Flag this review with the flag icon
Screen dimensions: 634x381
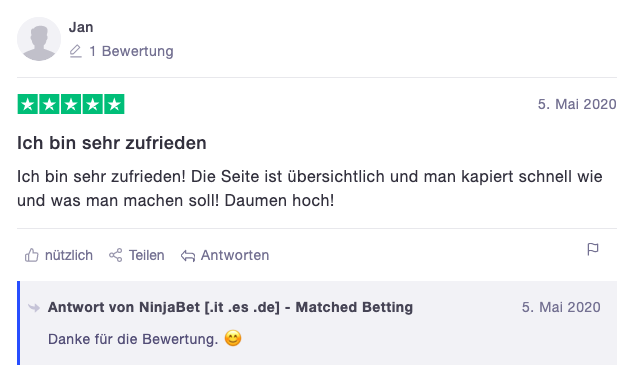pos(593,249)
